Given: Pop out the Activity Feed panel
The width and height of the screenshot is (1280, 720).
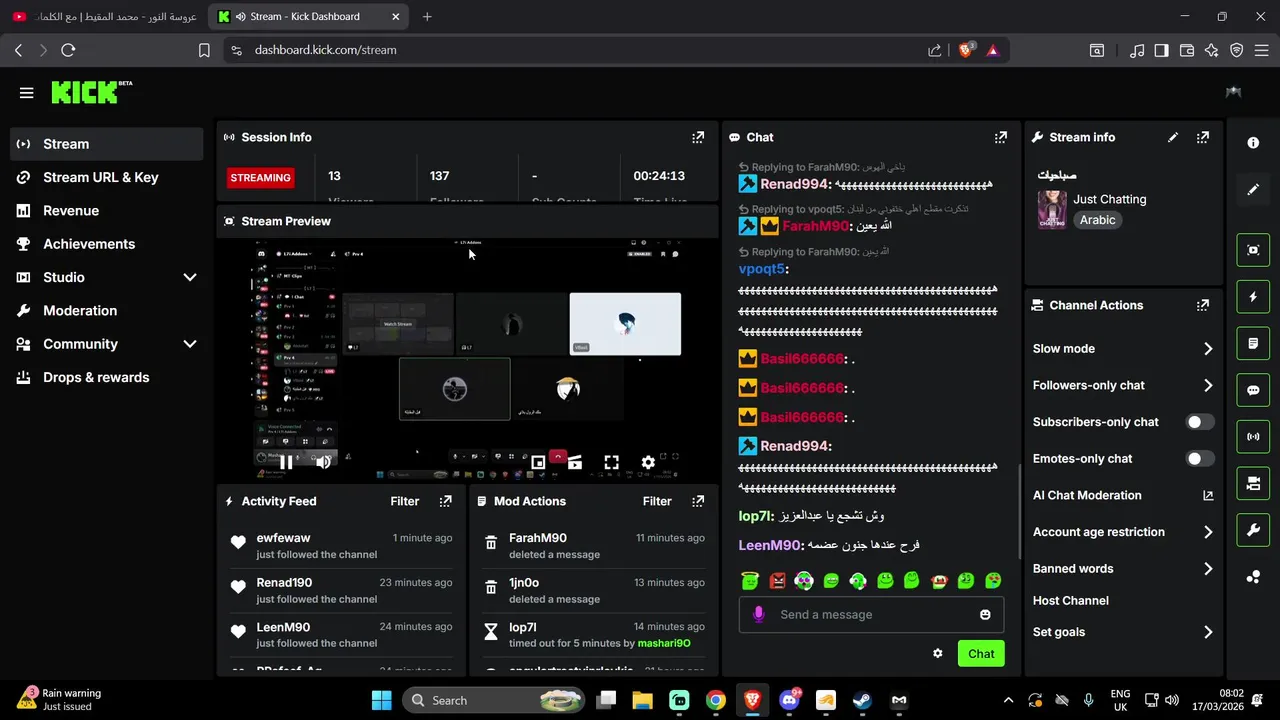Looking at the screenshot, I should (x=446, y=501).
